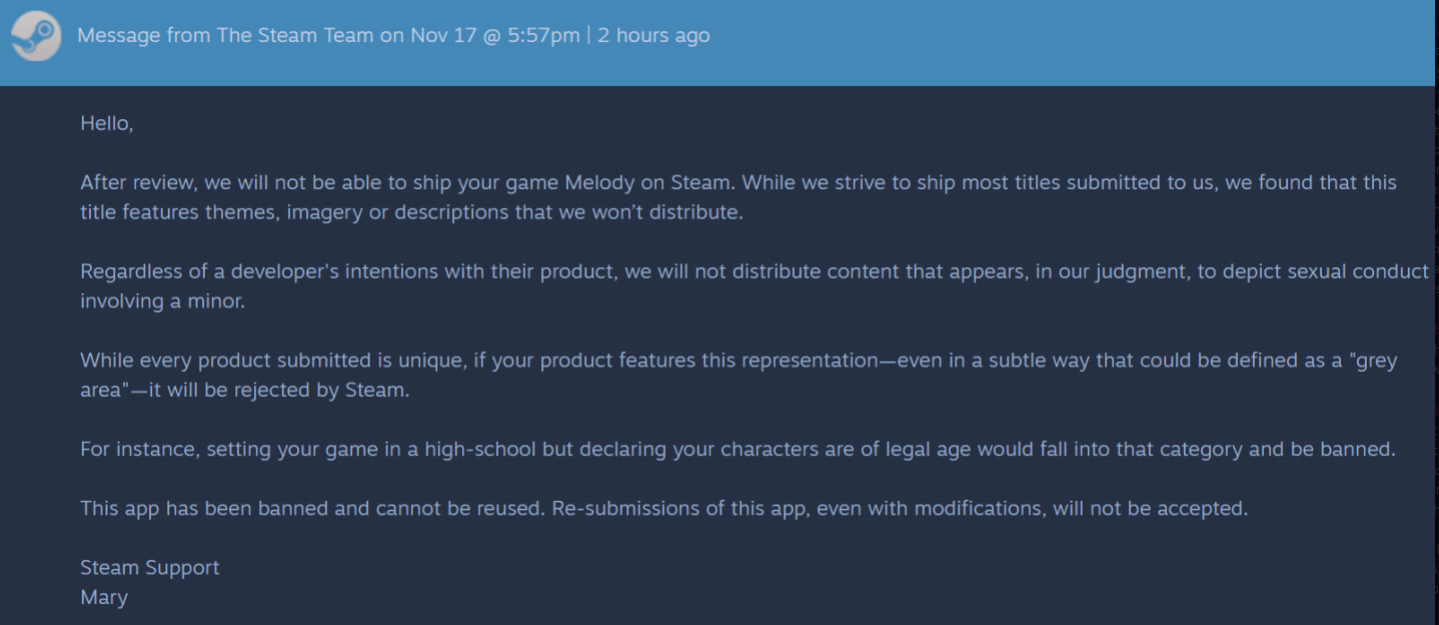Viewport: 1439px width, 625px height.
Task: Click the "2 hours ago" relative time
Action: 654,36
